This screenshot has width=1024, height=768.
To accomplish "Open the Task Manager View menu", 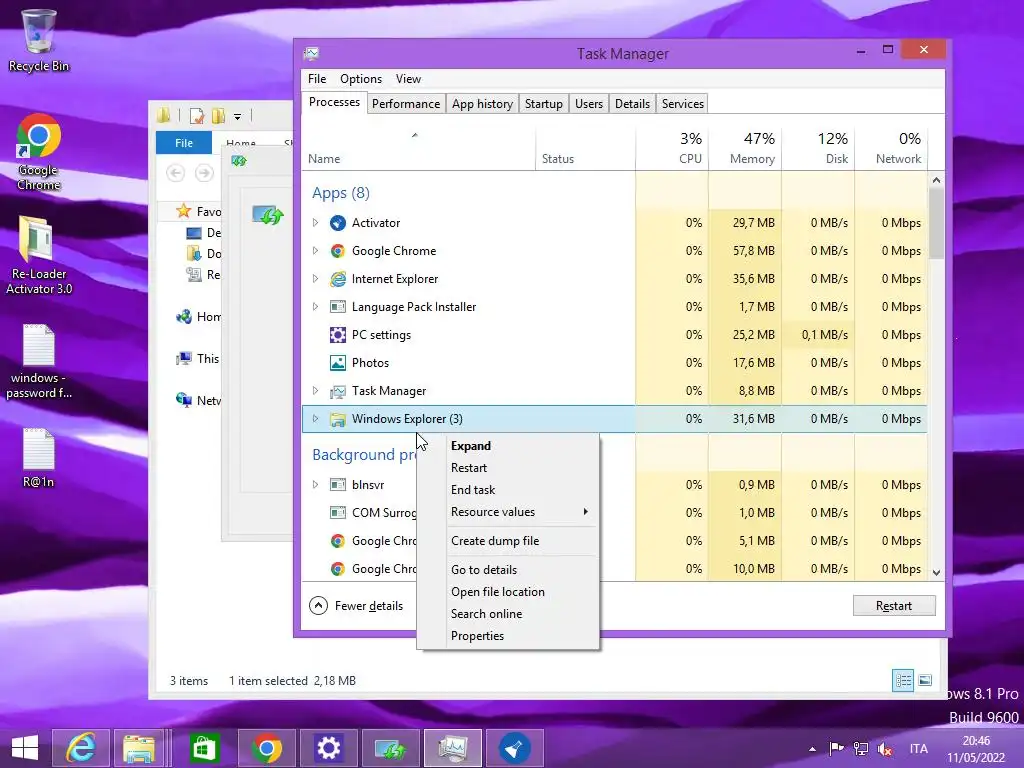I will click(x=408, y=79).
